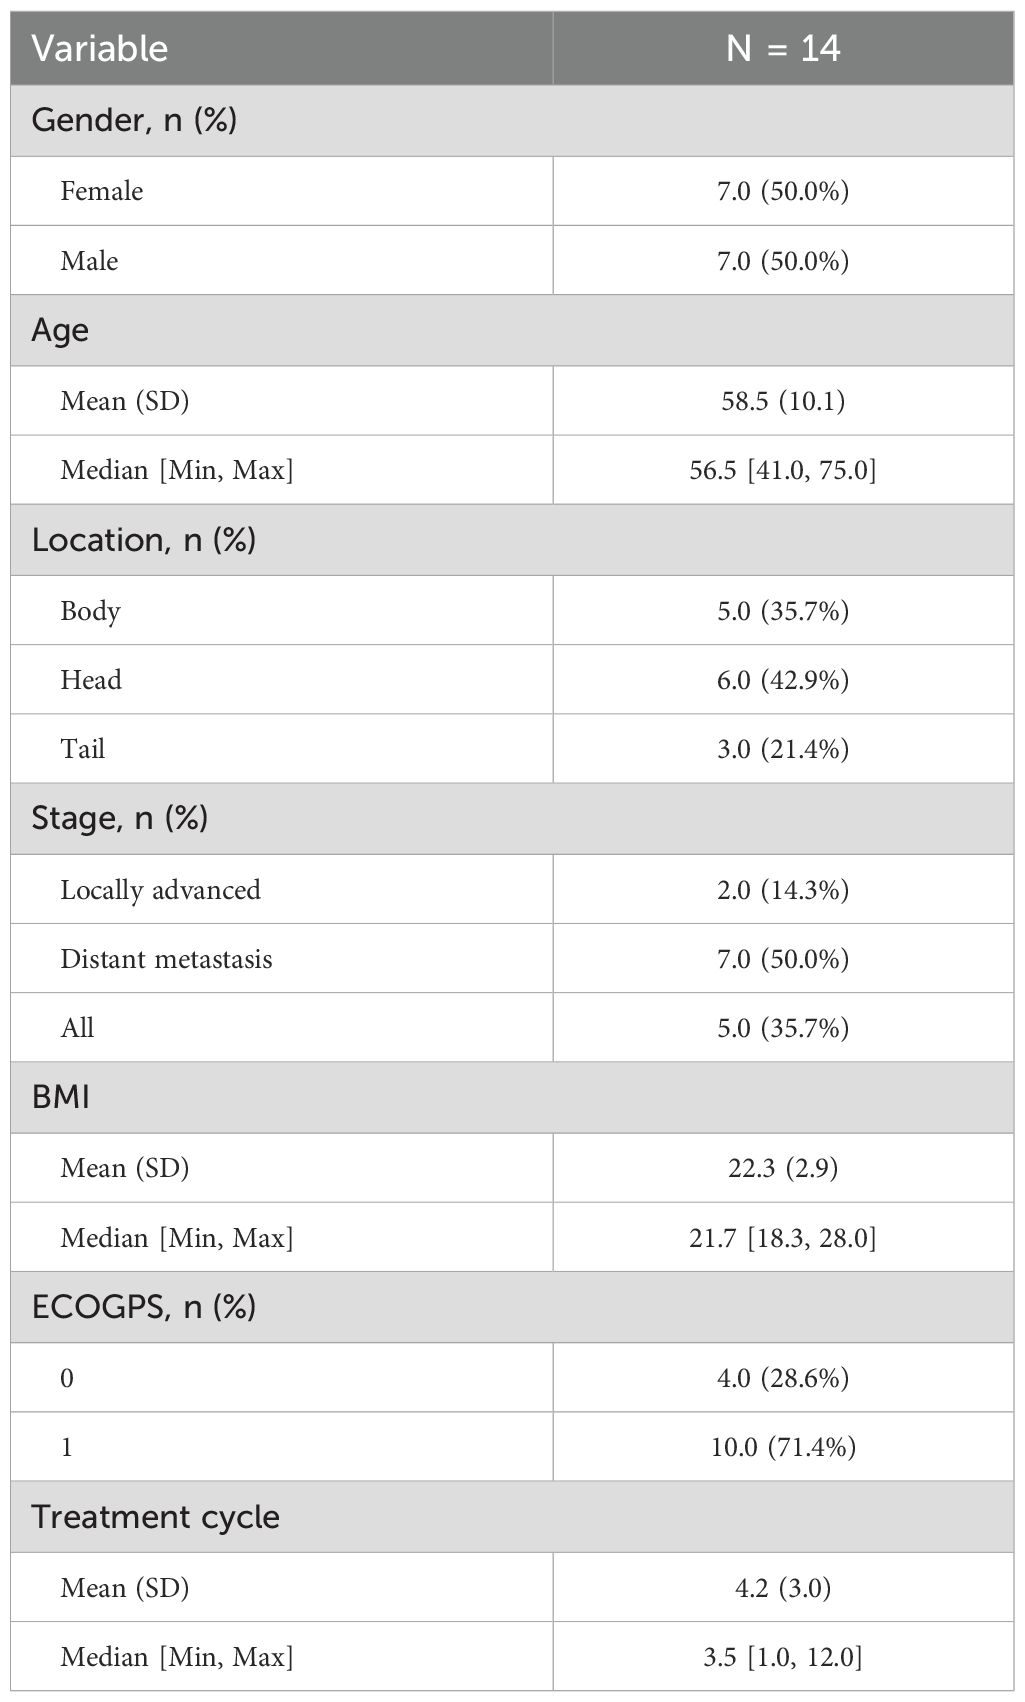
Task: Select the Location, n (%) section row
Action: pyautogui.click(x=144, y=540)
